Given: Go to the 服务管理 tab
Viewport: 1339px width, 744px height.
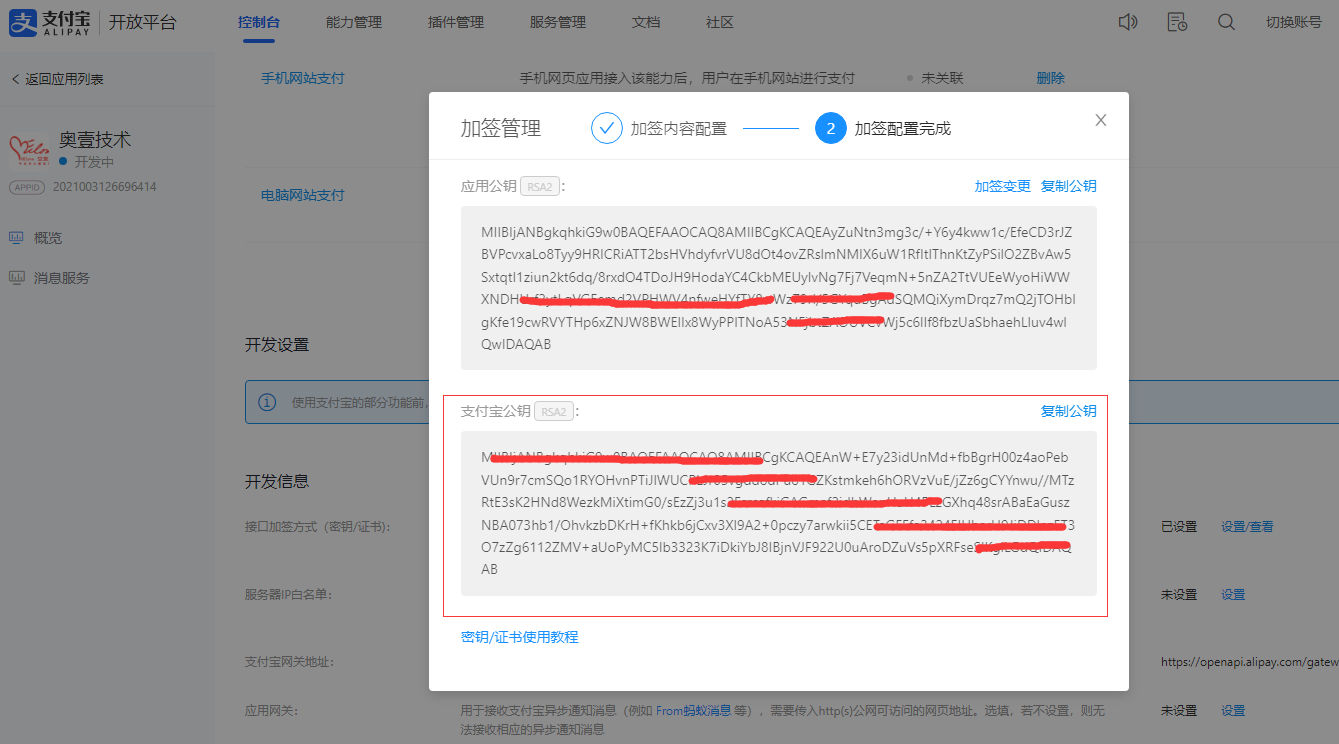Looking at the screenshot, I should pos(558,22).
